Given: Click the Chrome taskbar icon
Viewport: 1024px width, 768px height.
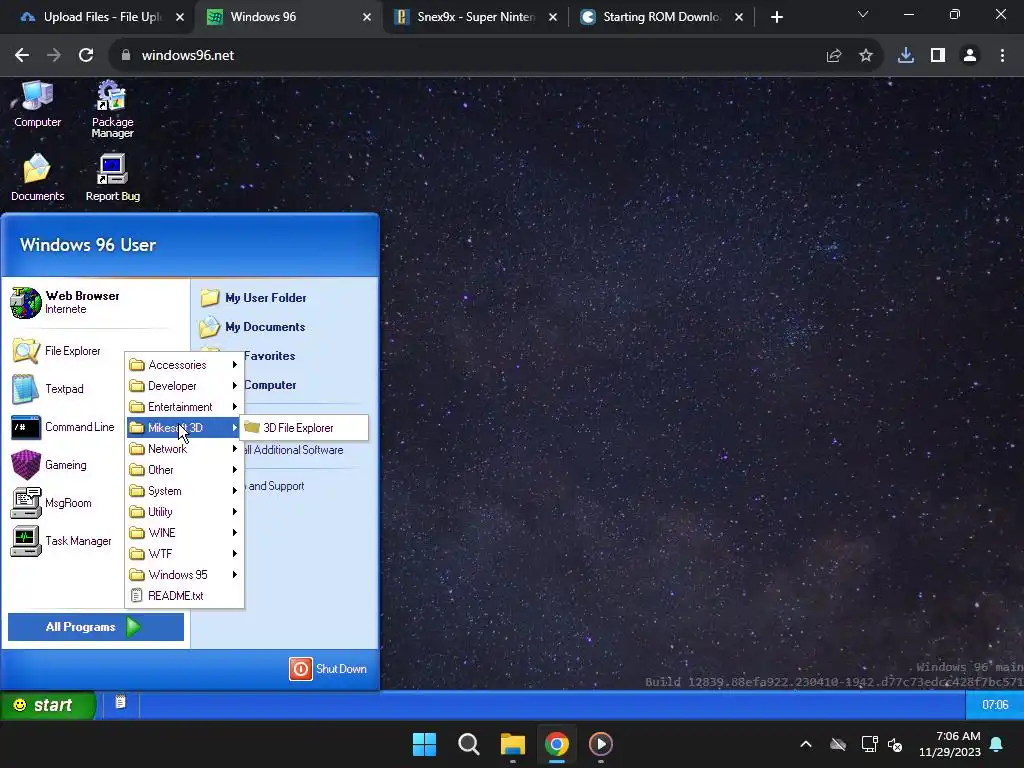Looking at the screenshot, I should point(556,744).
